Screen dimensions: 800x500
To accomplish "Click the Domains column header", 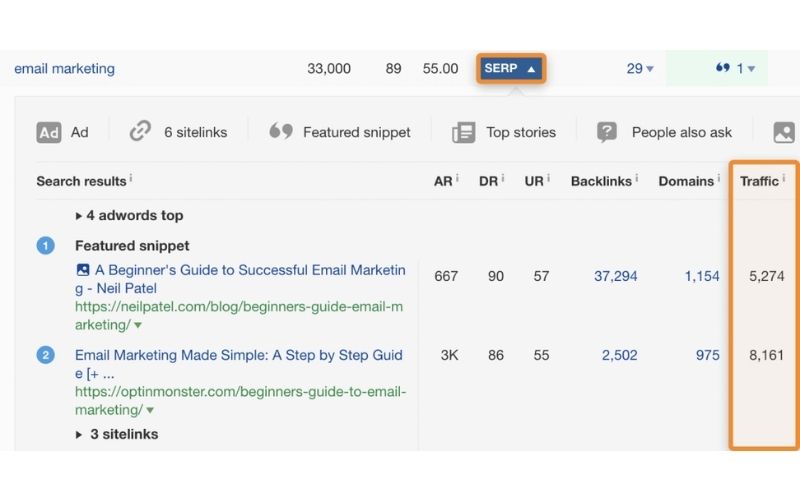I will 686,181.
